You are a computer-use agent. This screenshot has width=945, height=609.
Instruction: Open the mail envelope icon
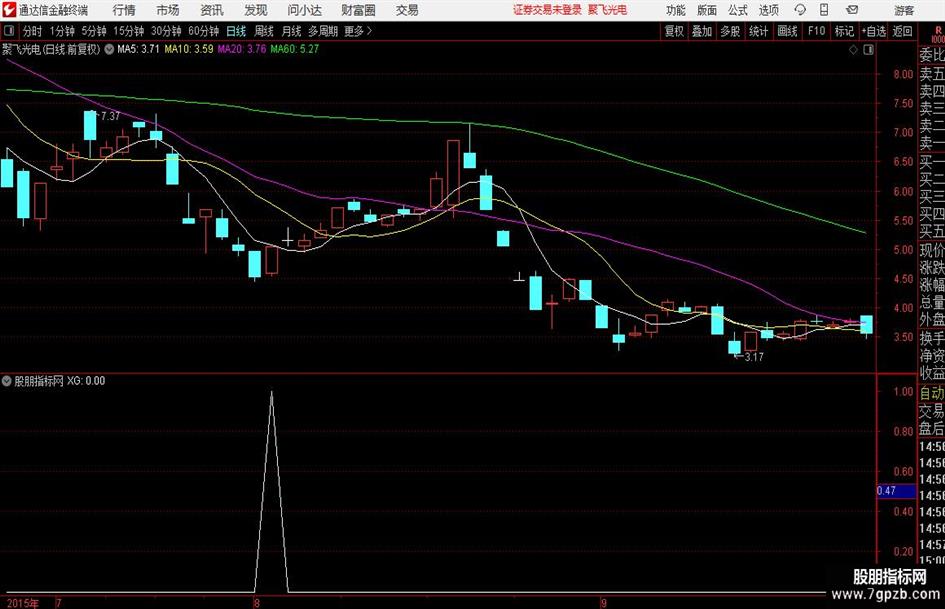[x=852, y=10]
